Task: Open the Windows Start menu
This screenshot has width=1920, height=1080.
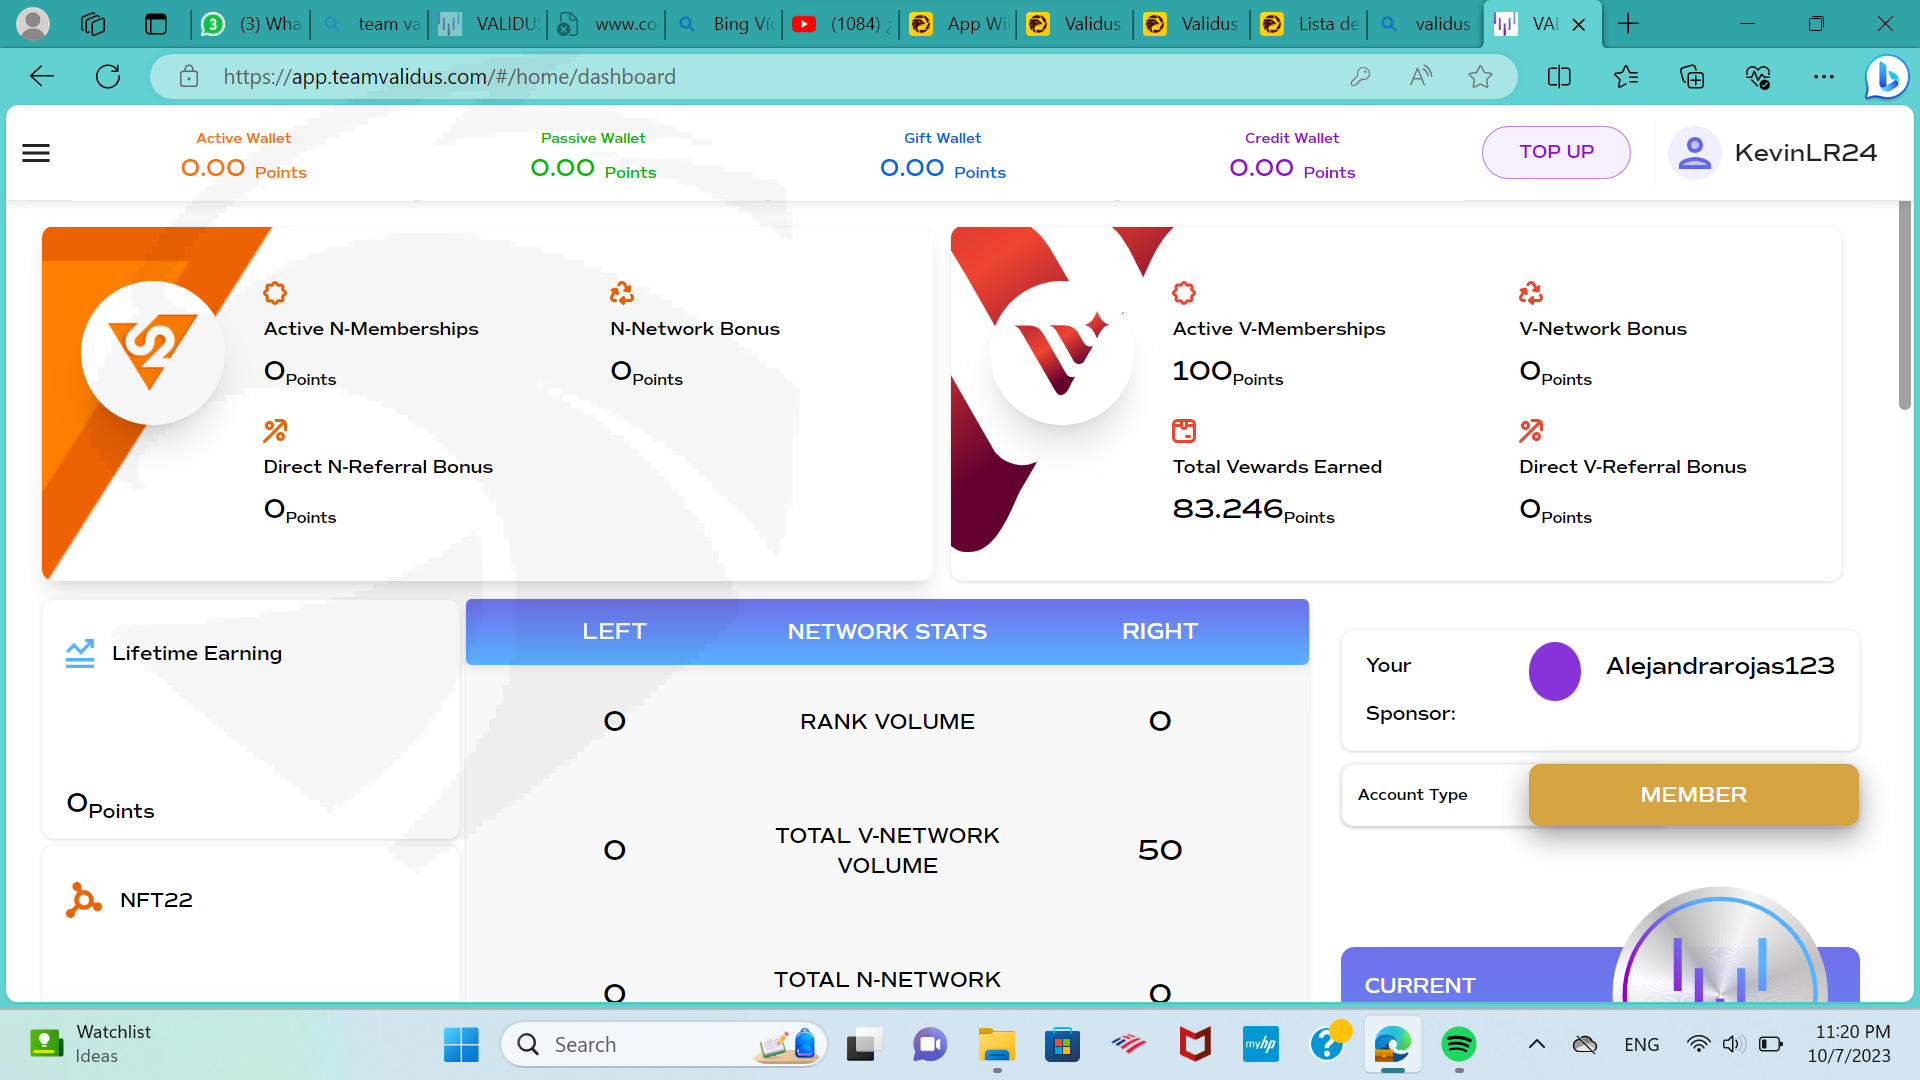Action: [x=461, y=1045]
